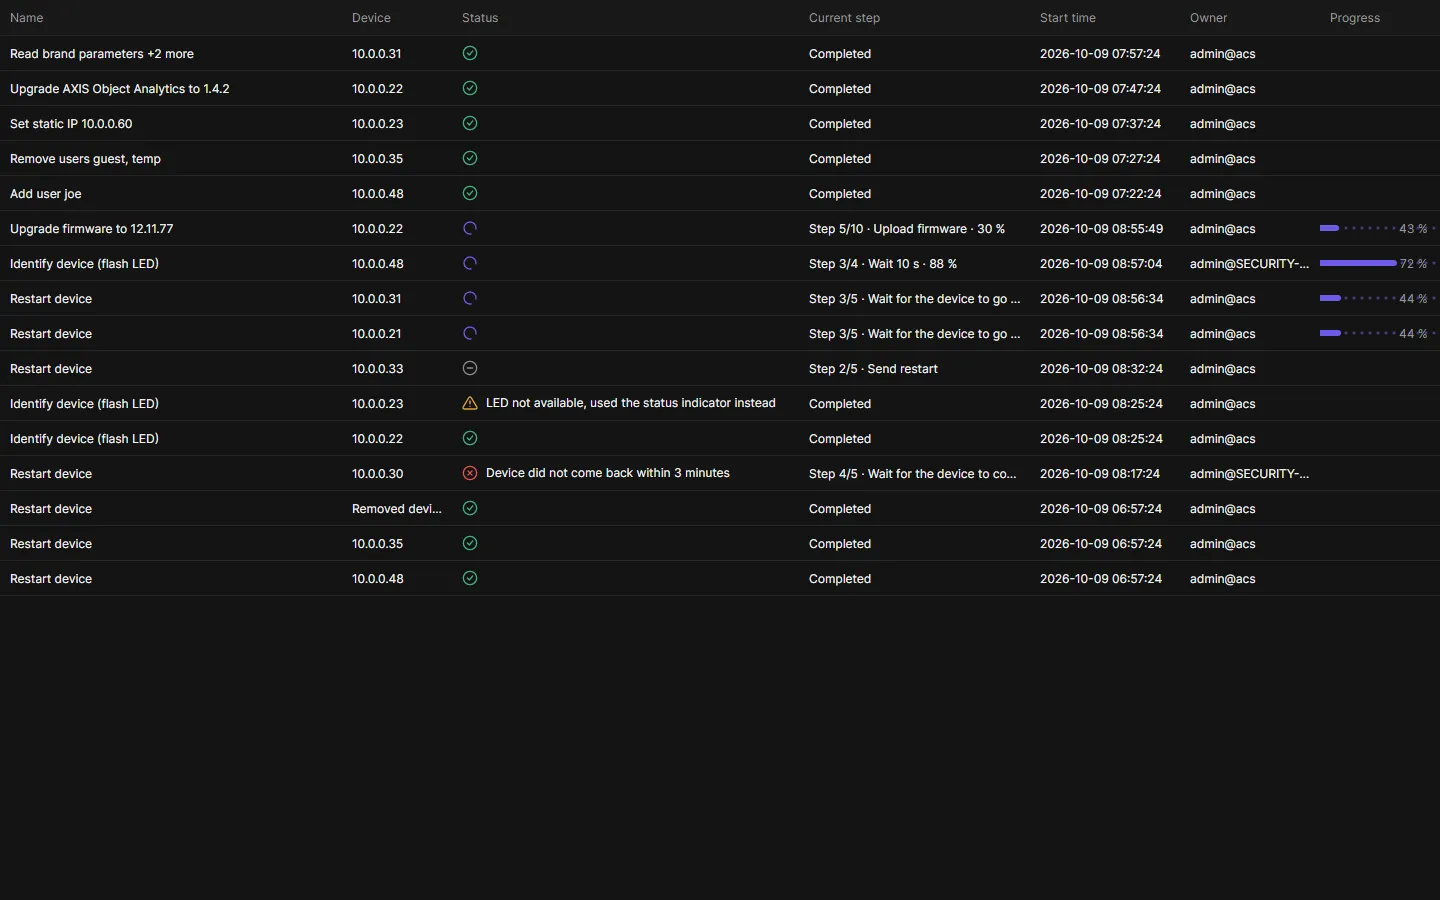Click the Progress column header

pyautogui.click(x=1355, y=18)
